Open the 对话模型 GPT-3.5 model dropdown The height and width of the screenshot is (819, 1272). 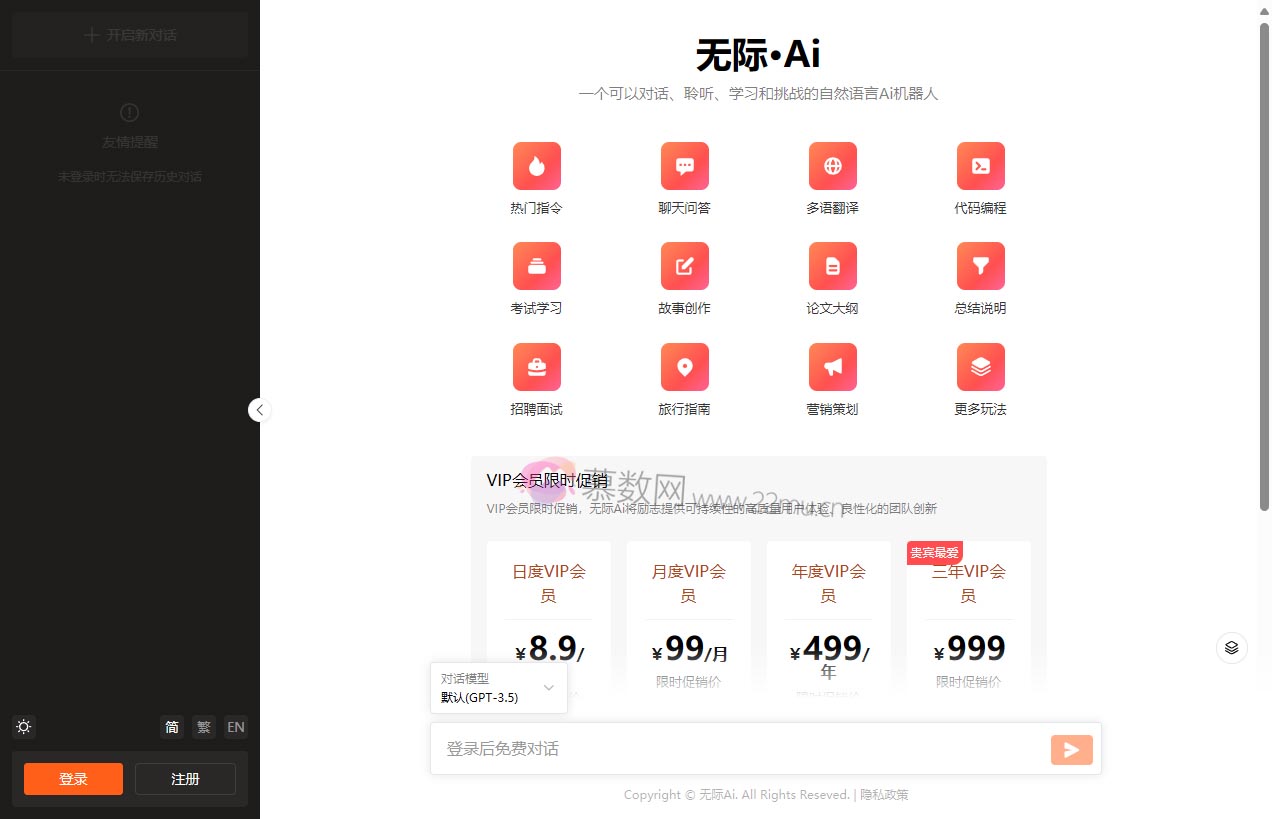[x=499, y=688]
